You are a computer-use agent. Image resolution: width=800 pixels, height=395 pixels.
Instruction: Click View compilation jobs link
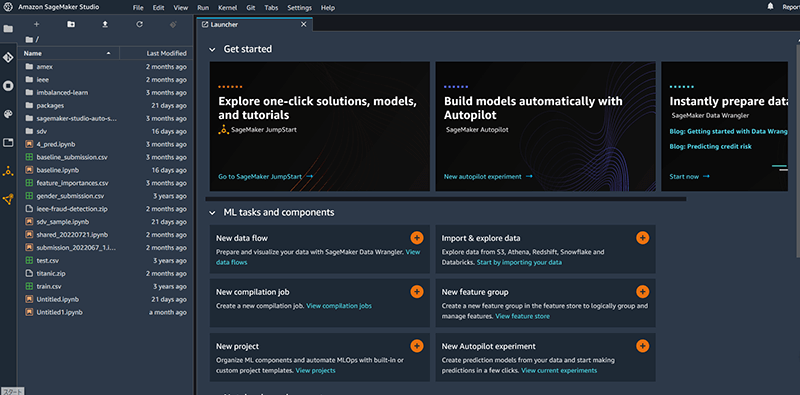339,306
